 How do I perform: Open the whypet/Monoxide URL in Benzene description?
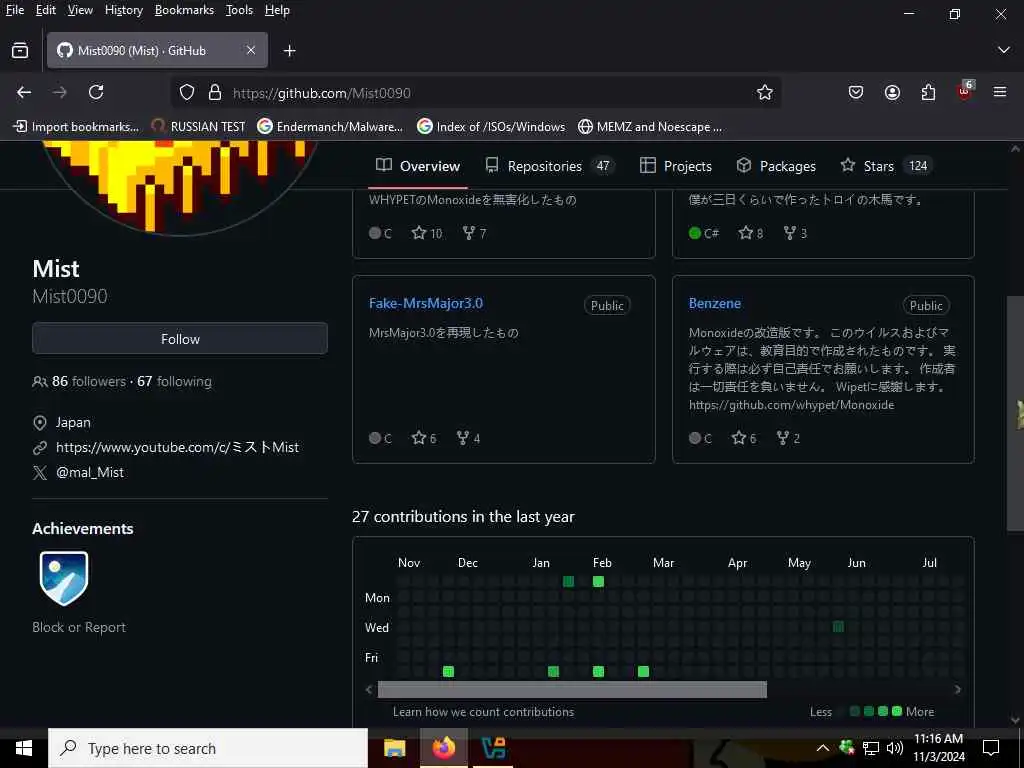click(x=792, y=405)
